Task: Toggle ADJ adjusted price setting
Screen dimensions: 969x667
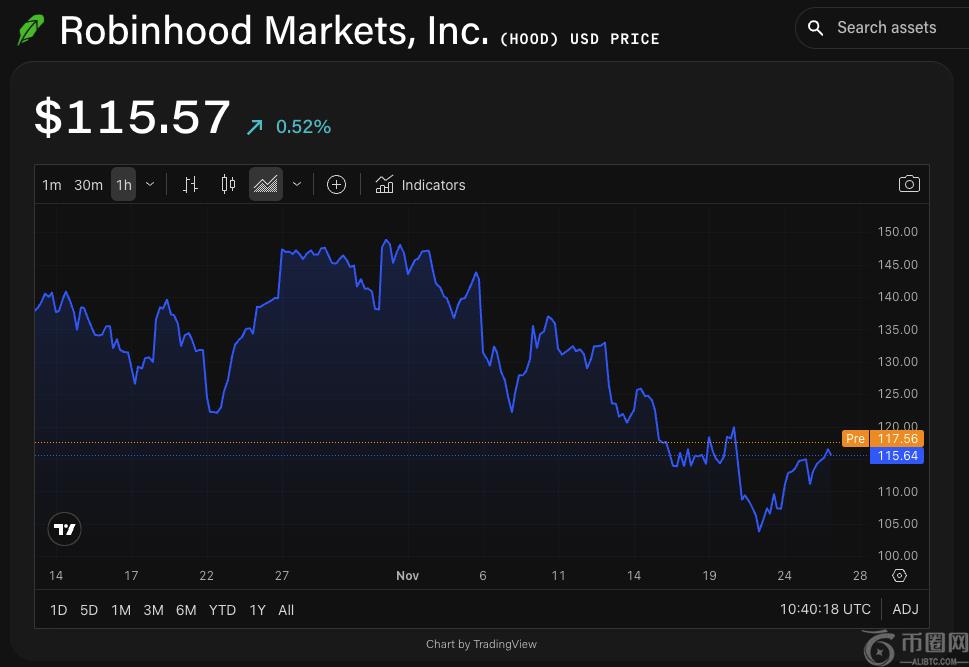Action: click(x=905, y=609)
